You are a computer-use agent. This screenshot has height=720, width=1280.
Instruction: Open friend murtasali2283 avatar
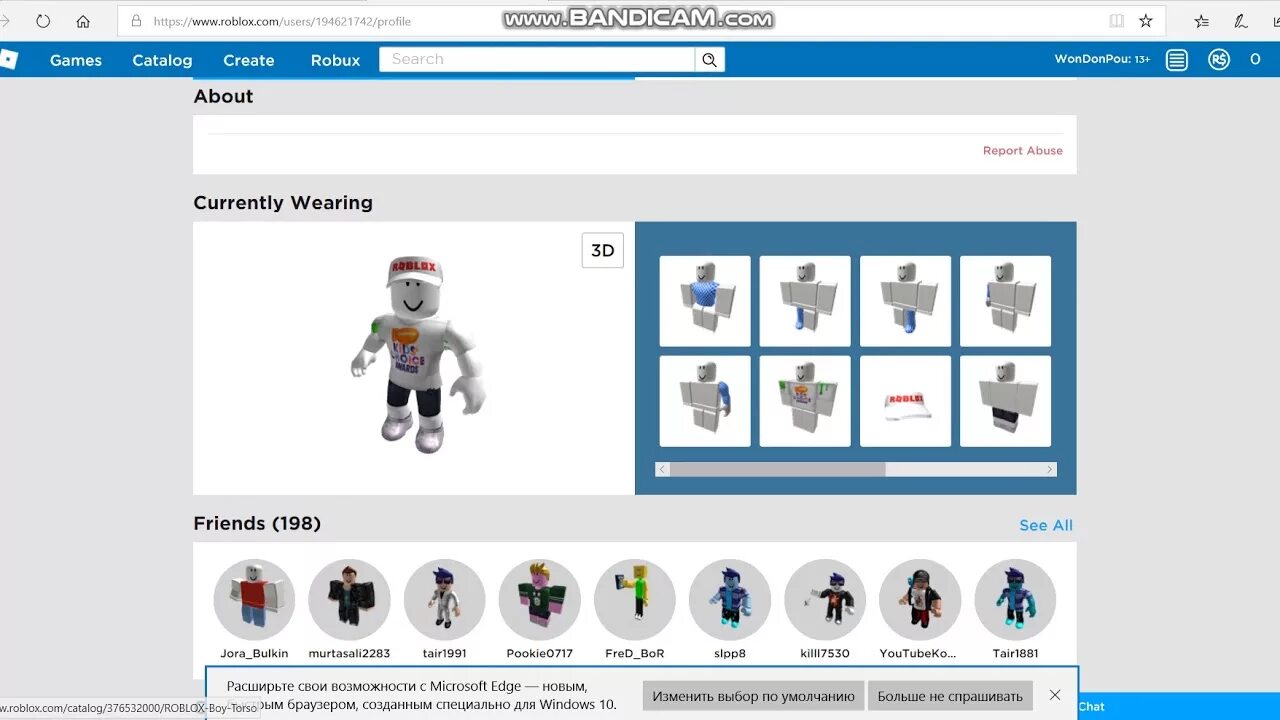point(349,600)
